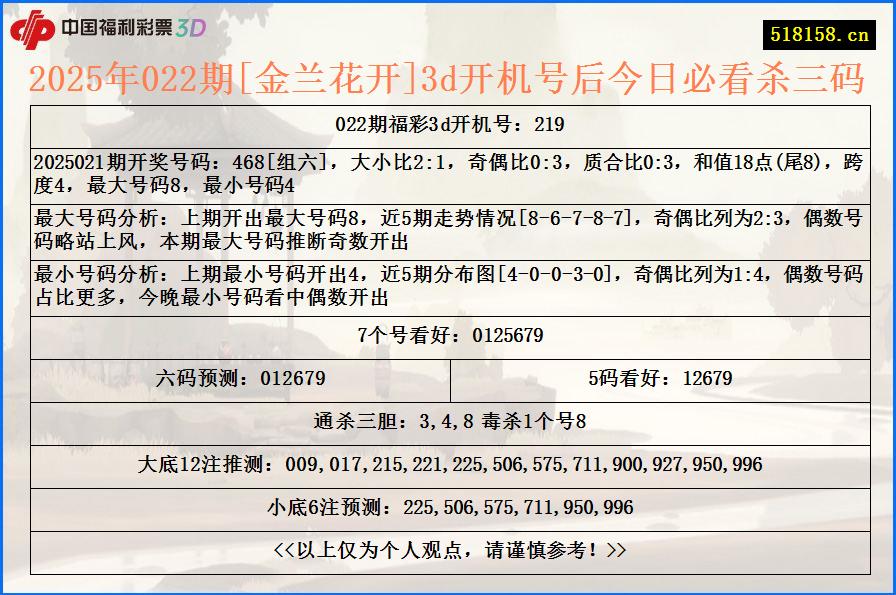Click the 大底12注推测 number list
The image size is (896, 595).
448,463
